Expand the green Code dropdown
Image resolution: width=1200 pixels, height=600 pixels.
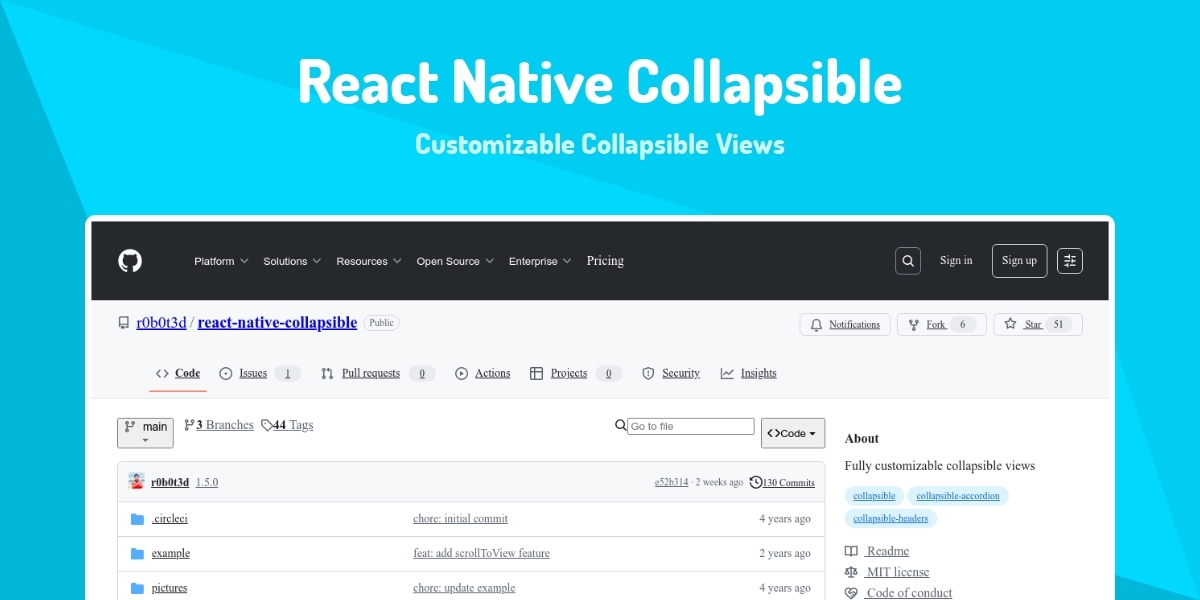point(792,432)
